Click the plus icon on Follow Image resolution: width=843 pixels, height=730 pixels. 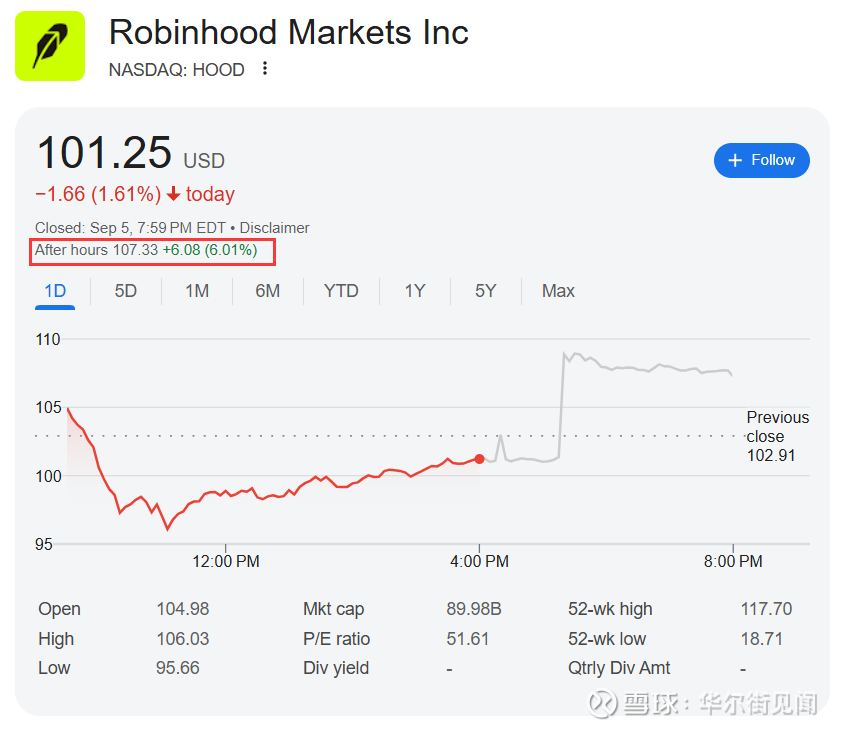coord(735,160)
